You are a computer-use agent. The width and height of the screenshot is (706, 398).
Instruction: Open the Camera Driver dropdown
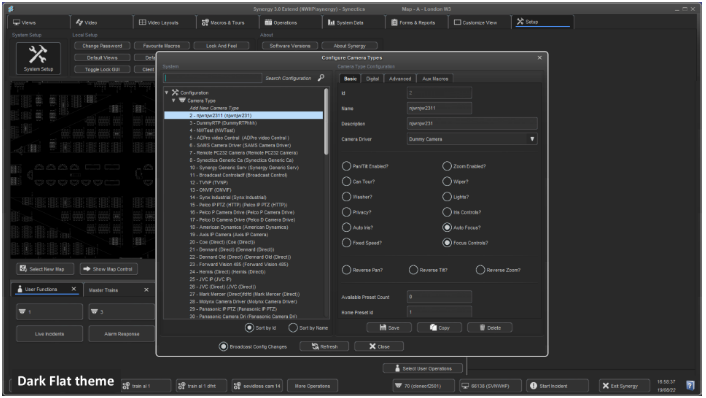(x=472, y=139)
